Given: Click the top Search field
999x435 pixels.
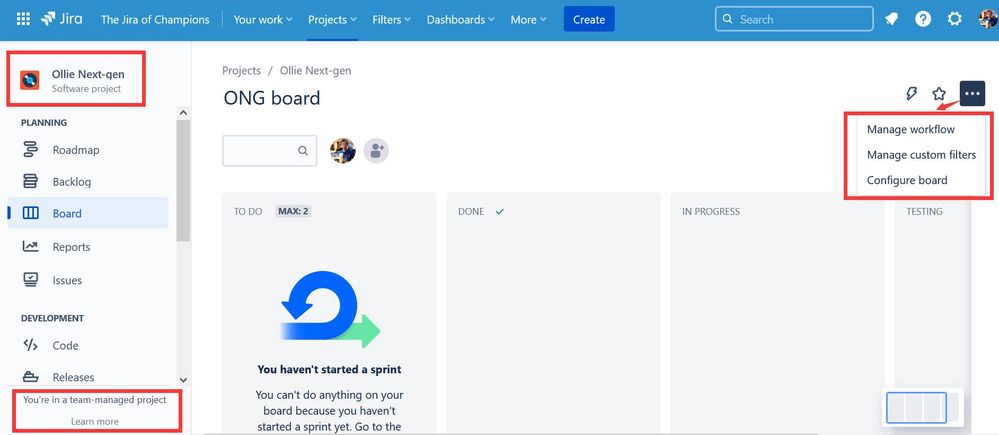Looking at the screenshot, I should [x=794, y=19].
